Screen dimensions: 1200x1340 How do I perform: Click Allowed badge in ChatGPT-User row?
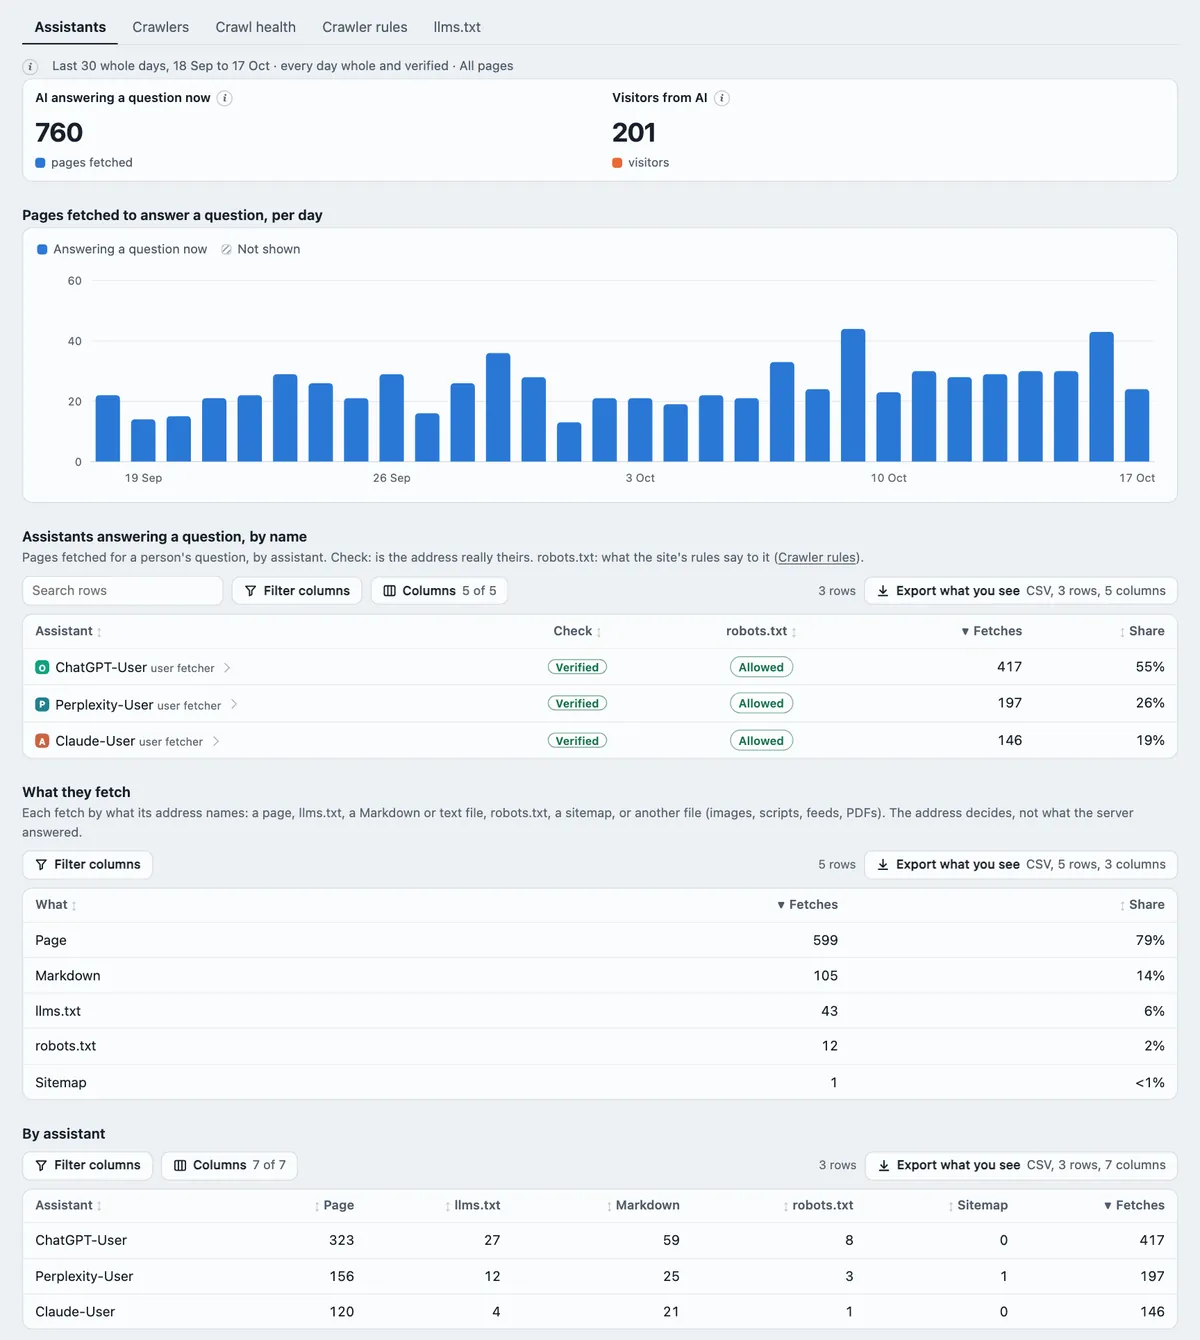coord(761,667)
